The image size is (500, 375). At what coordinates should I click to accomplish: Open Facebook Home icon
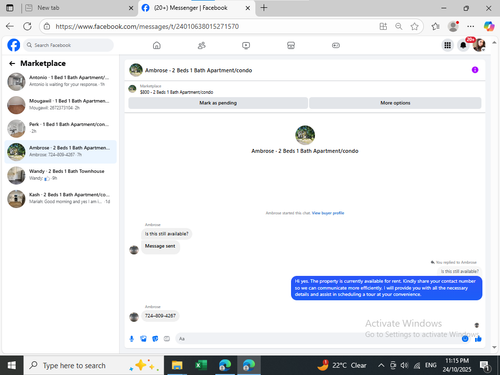(157, 45)
